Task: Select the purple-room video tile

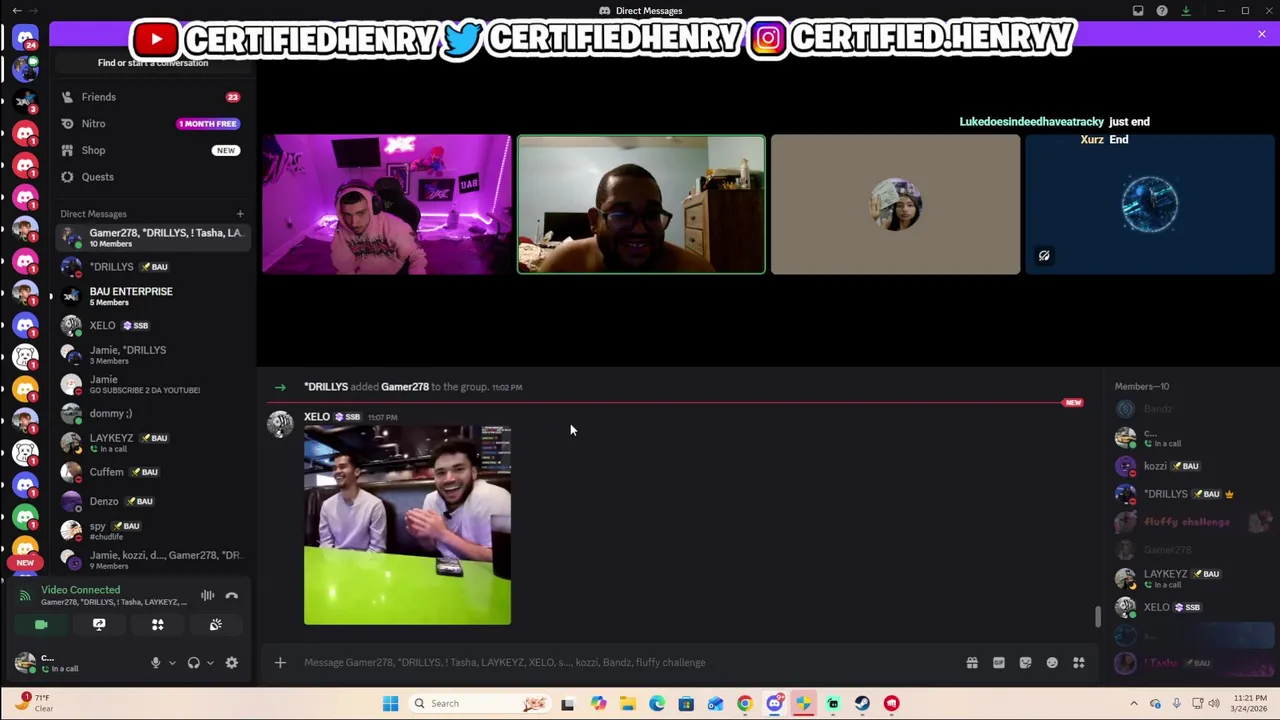Action: click(x=387, y=204)
